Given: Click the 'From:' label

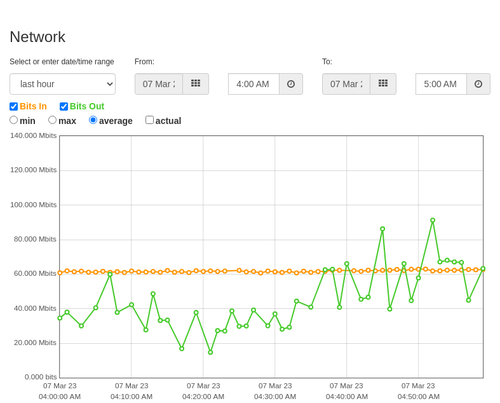Looking at the screenshot, I should pyautogui.click(x=144, y=62).
